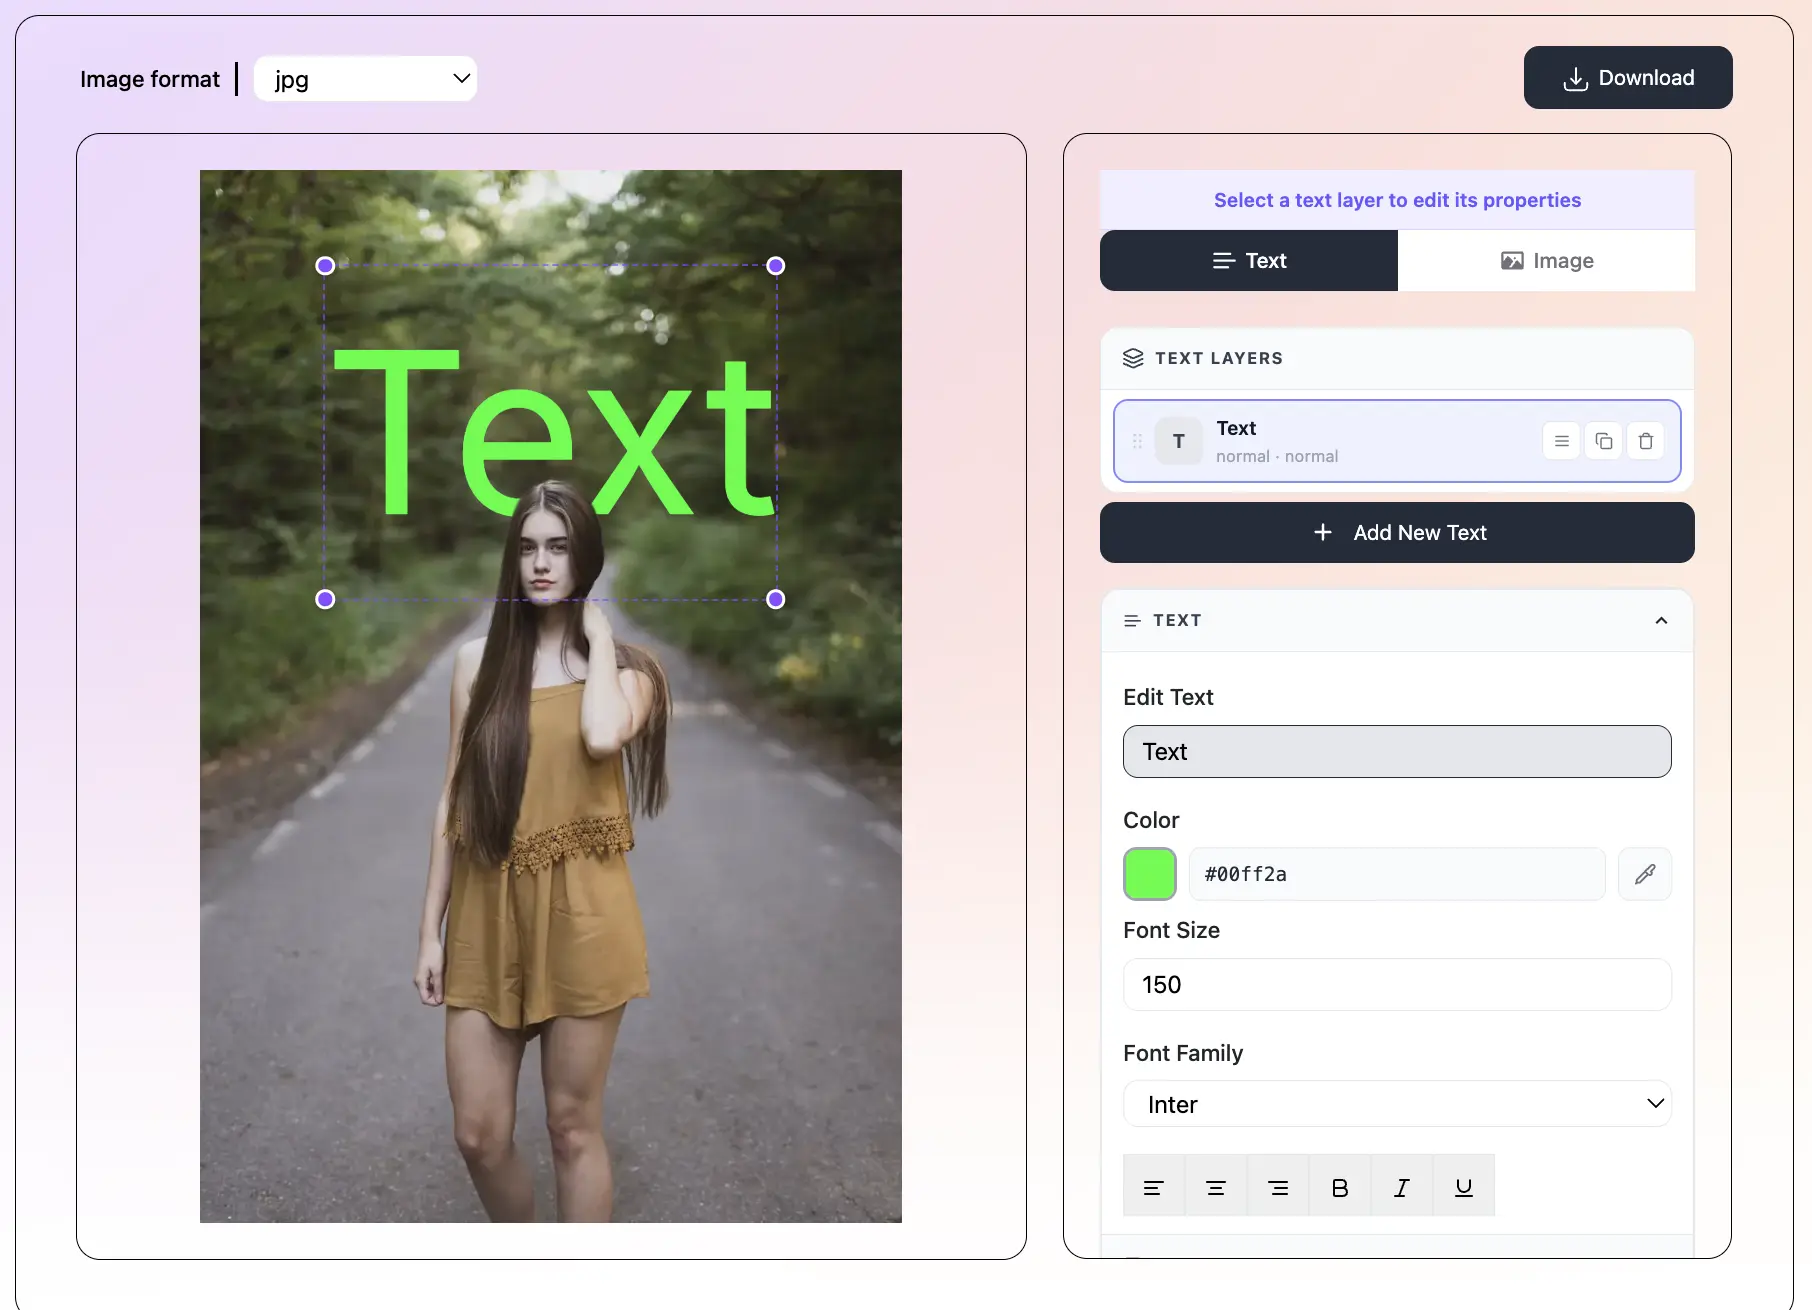This screenshot has width=1812, height=1310.
Task: Toggle italic formatting
Action: pyautogui.click(x=1402, y=1187)
